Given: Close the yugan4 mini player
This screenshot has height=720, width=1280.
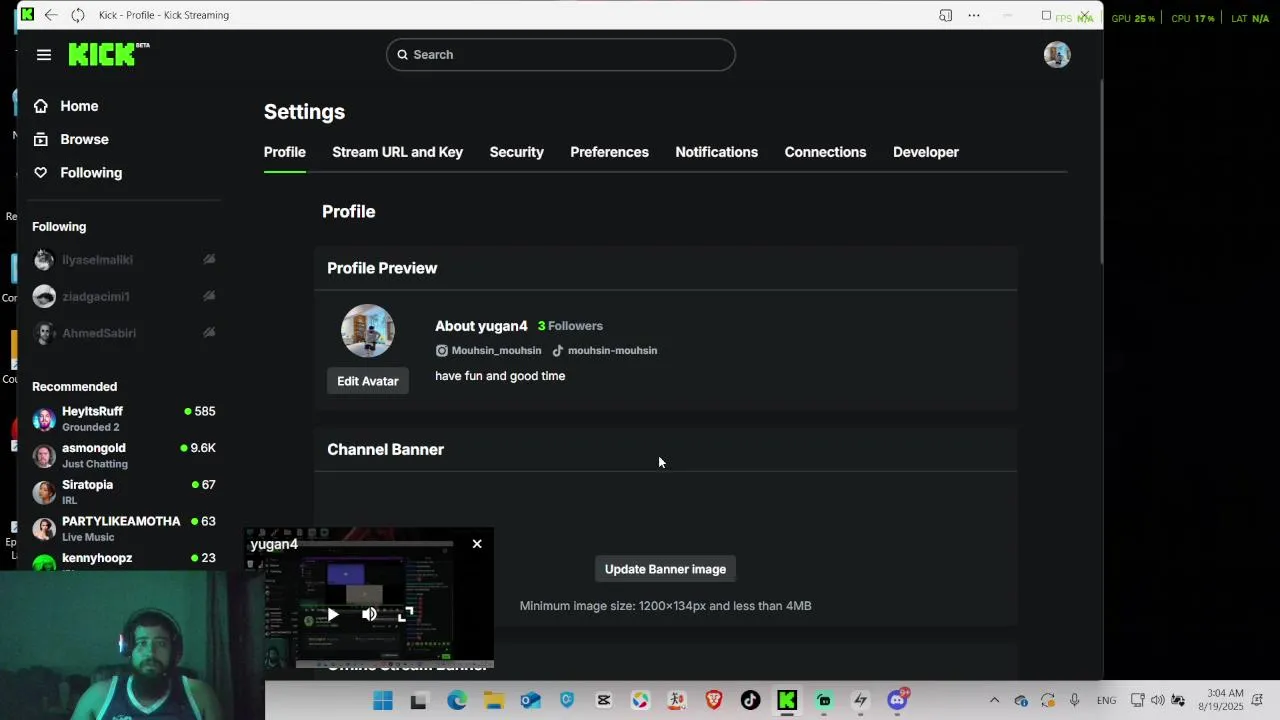Looking at the screenshot, I should (x=477, y=544).
